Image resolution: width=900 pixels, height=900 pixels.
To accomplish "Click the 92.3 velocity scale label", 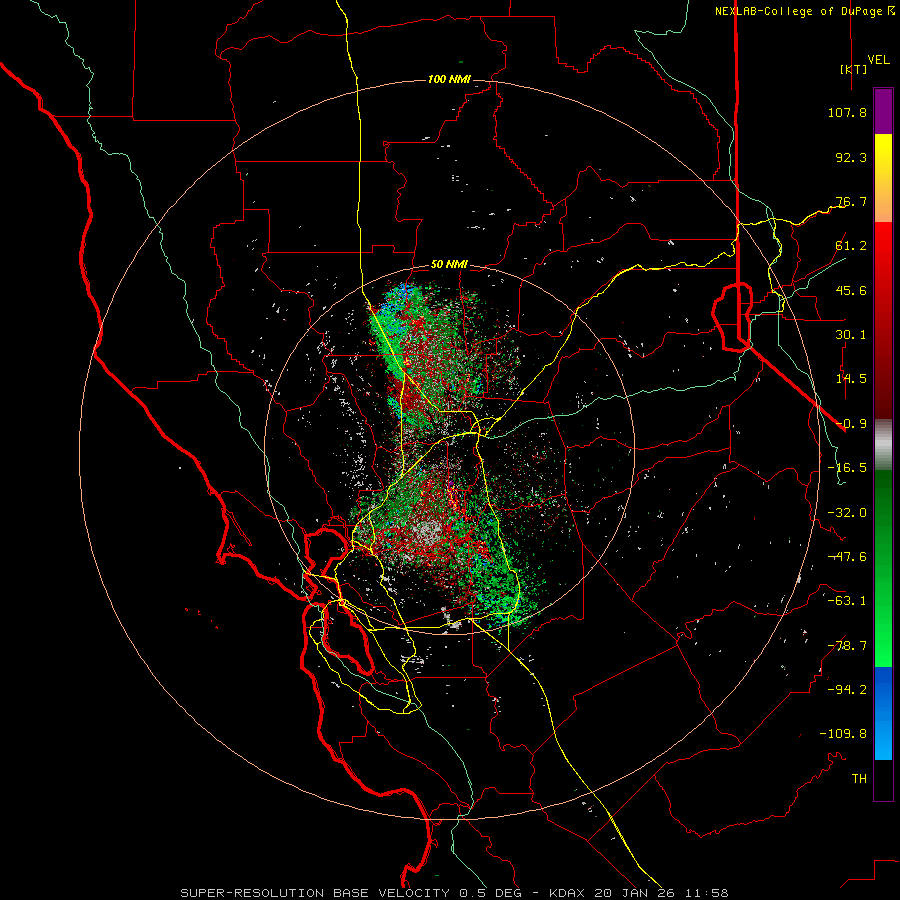I will tap(851, 157).
